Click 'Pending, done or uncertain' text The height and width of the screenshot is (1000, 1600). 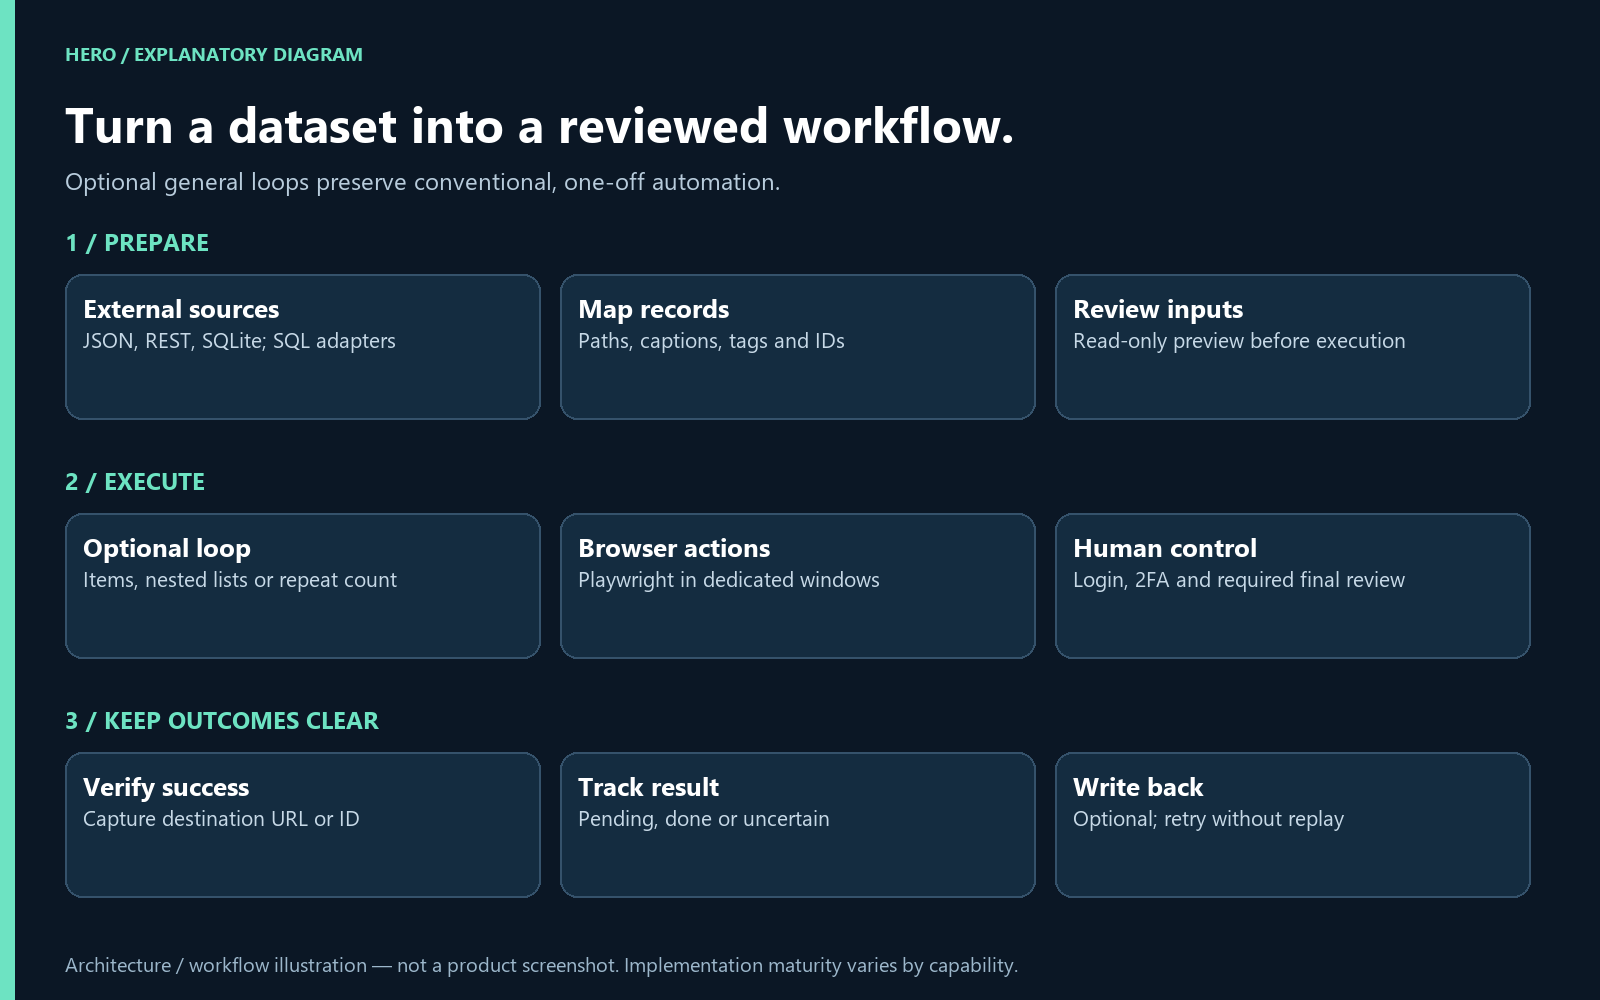tap(704, 819)
